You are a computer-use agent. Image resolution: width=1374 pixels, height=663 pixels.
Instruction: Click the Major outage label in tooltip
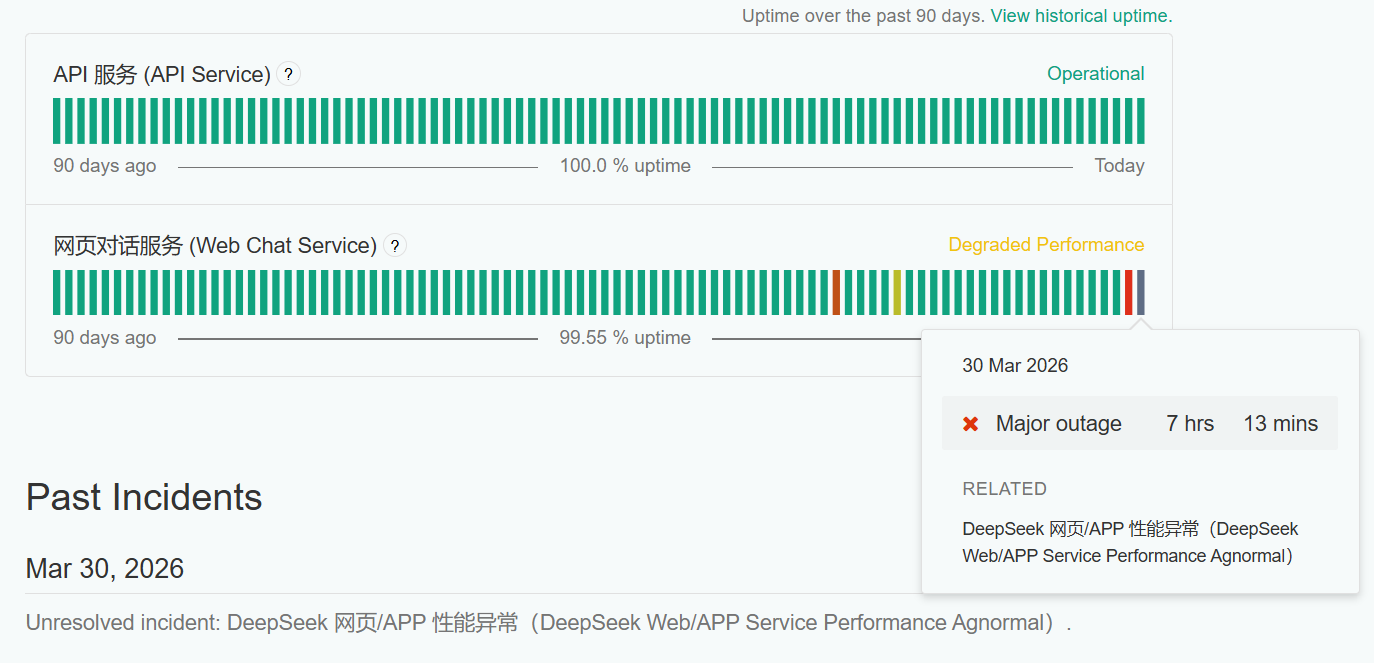coord(1059,424)
